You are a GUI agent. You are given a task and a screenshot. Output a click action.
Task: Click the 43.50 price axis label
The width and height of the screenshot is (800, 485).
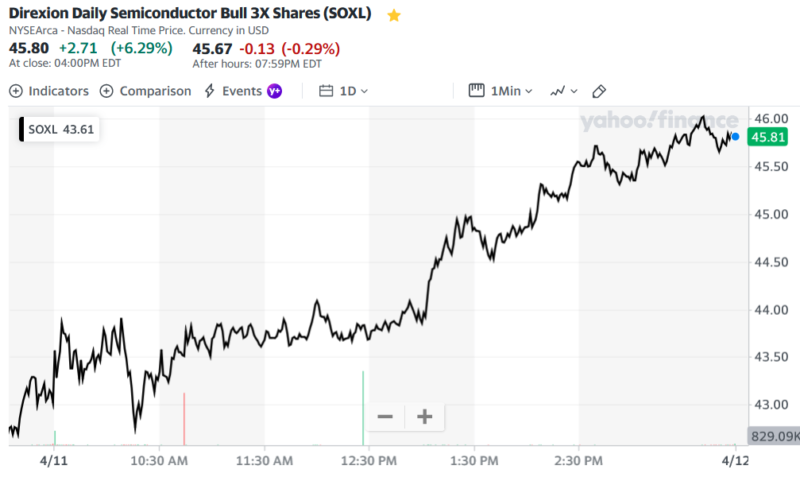tap(771, 357)
